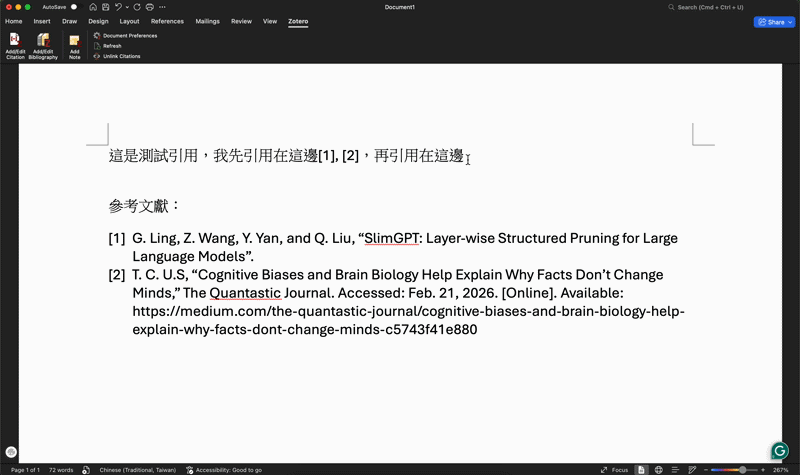
Task: Switch to the References tab
Action: [x=167, y=21]
